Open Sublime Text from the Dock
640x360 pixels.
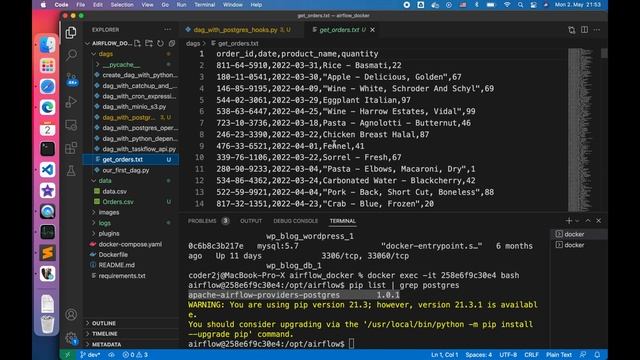pos(47,253)
